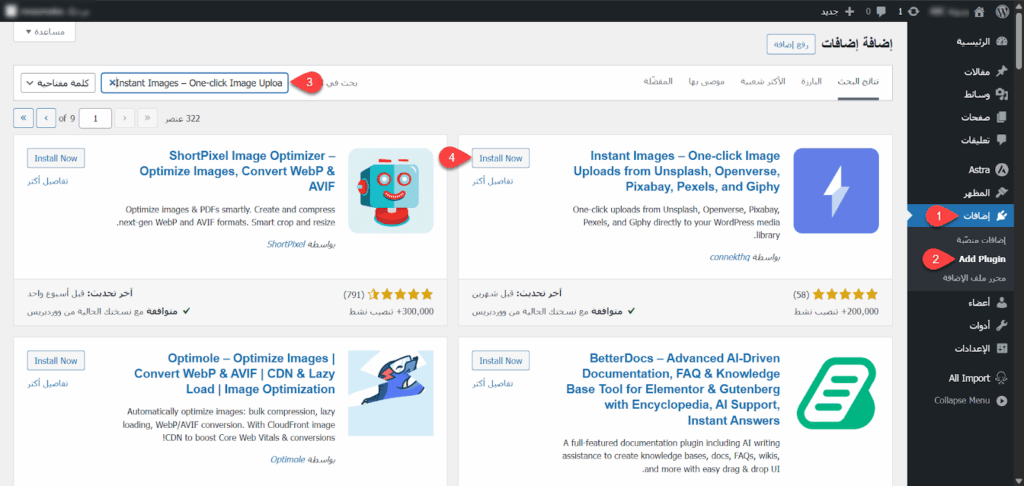Switch to المفضّلة favorites tab
Viewport: 1024px width, 486px height.
click(658, 82)
